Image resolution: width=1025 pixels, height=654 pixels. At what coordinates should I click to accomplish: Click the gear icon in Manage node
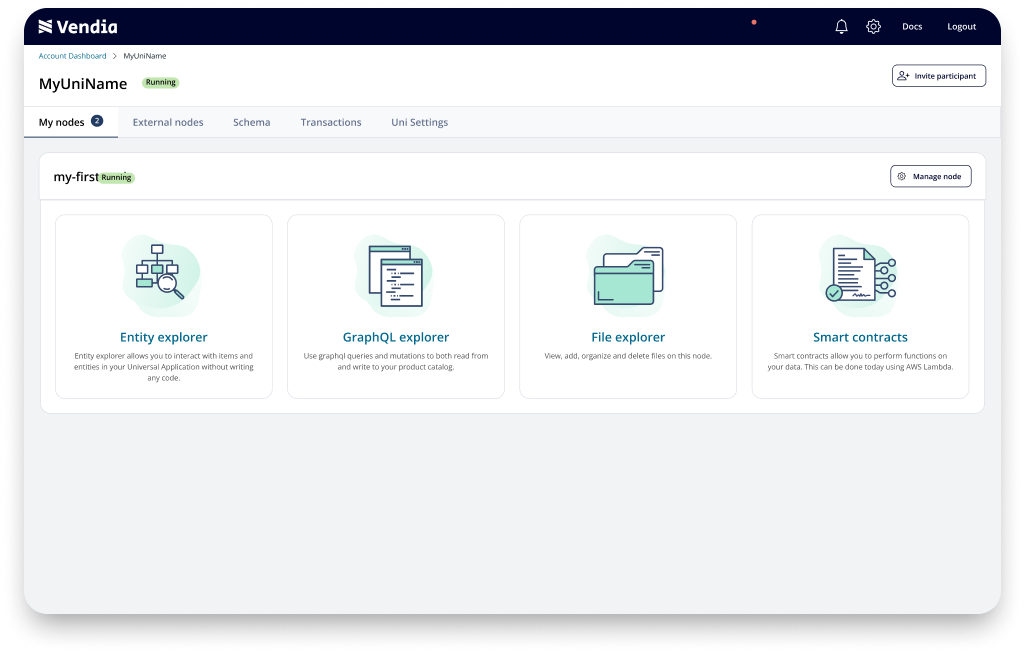pyautogui.click(x=901, y=177)
